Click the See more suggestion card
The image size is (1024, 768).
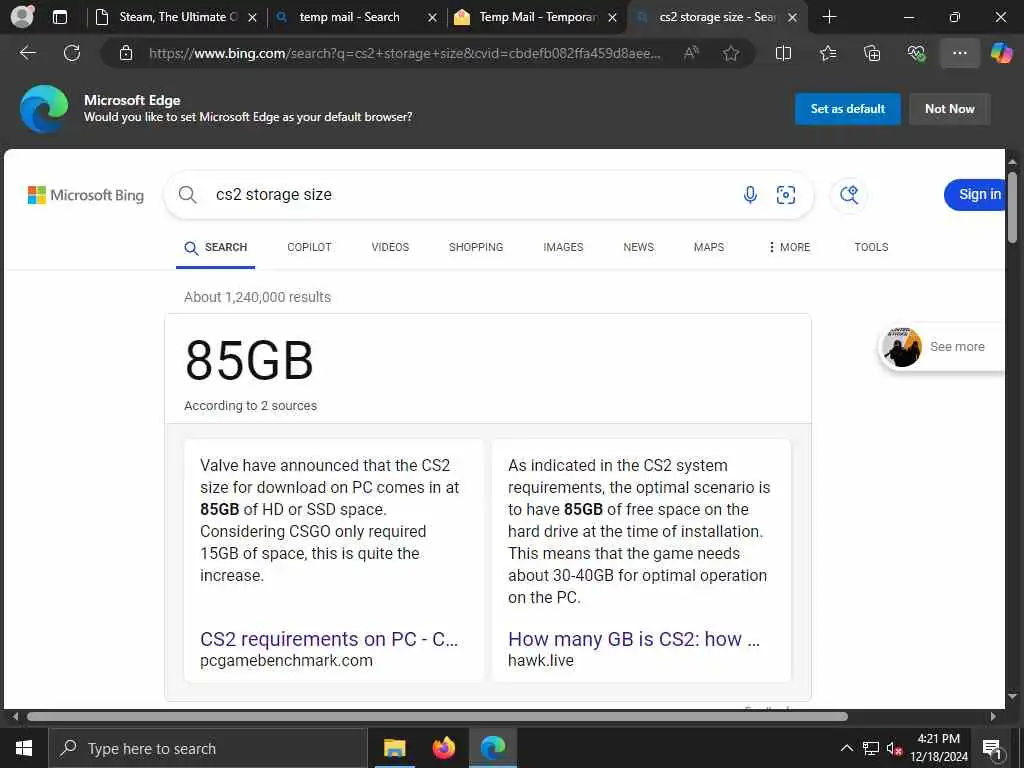(x=942, y=347)
